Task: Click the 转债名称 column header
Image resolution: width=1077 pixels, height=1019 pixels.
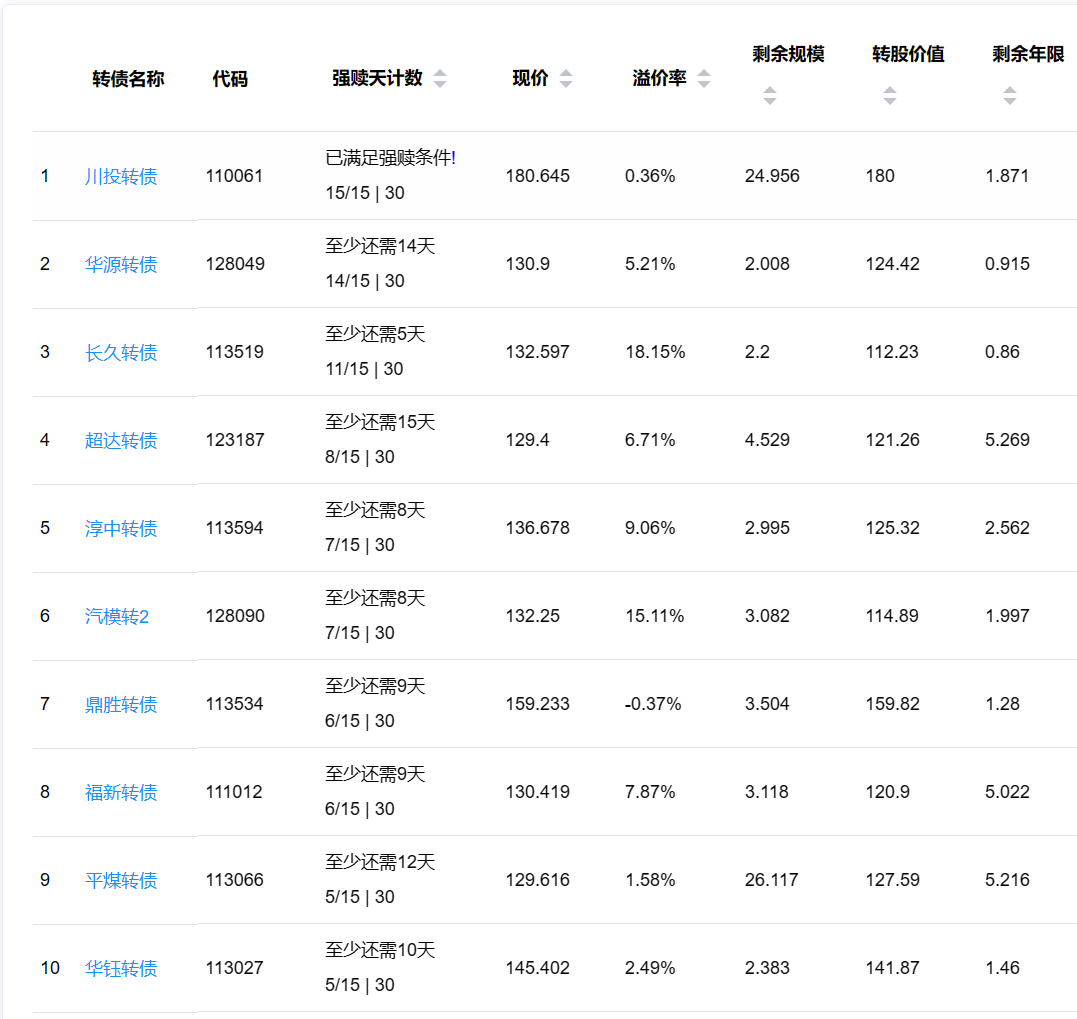Action: (128, 79)
